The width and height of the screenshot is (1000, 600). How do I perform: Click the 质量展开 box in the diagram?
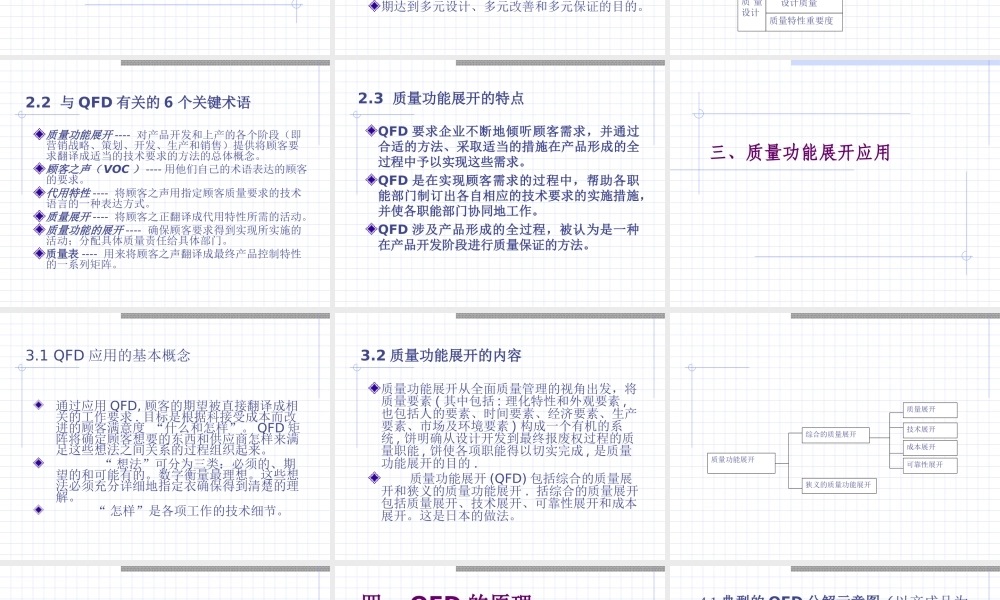(x=930, y=410)
